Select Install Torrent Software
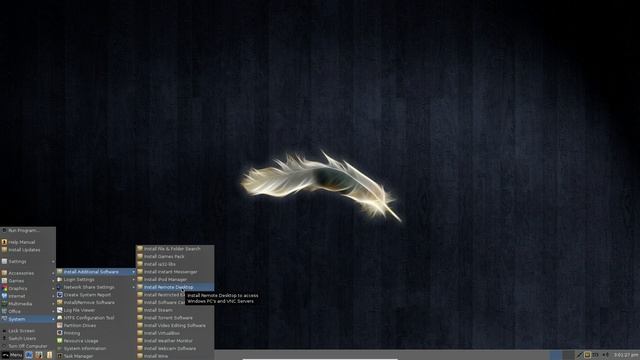 [x=175, y=318]
